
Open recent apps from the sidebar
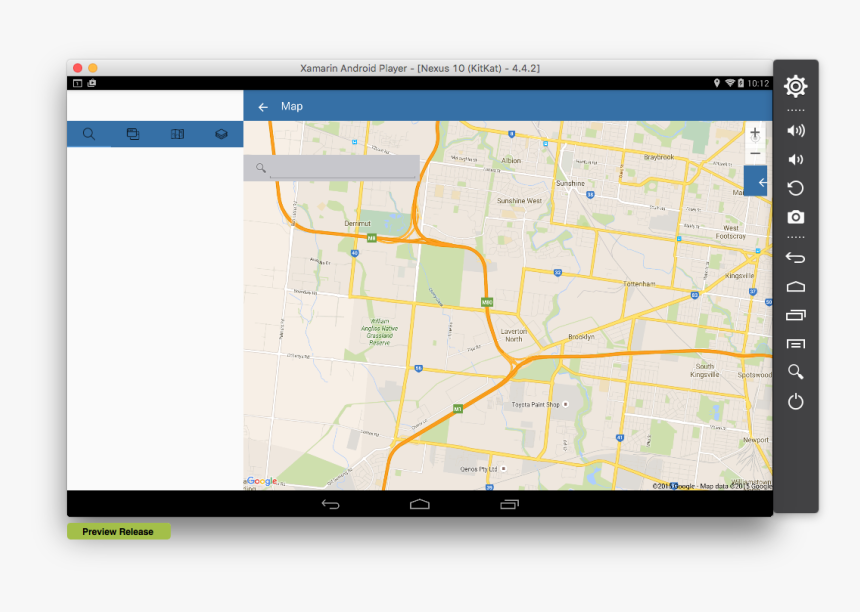[x=795, y=315]
